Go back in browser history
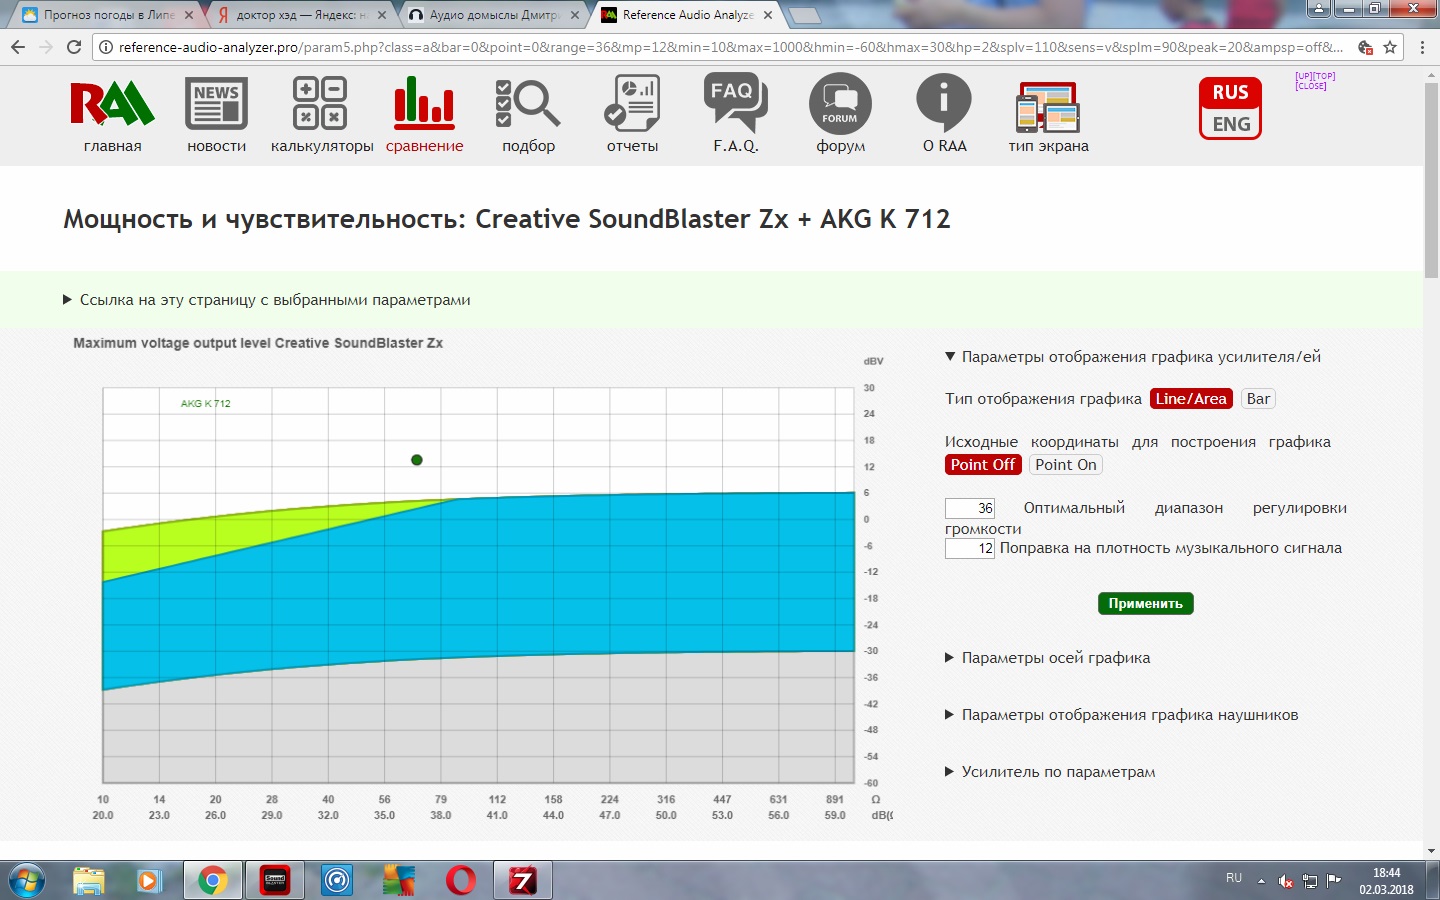 point(18,47)
